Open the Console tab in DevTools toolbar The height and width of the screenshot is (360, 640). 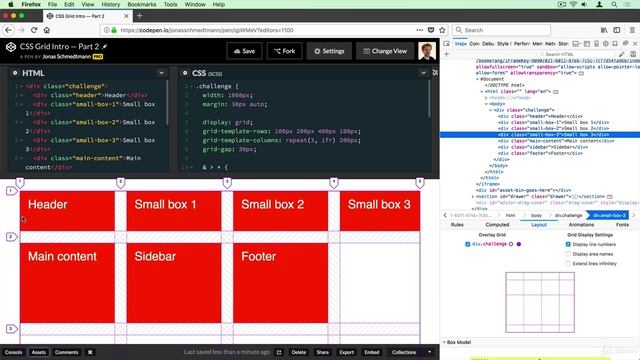(x=474, y=43)
